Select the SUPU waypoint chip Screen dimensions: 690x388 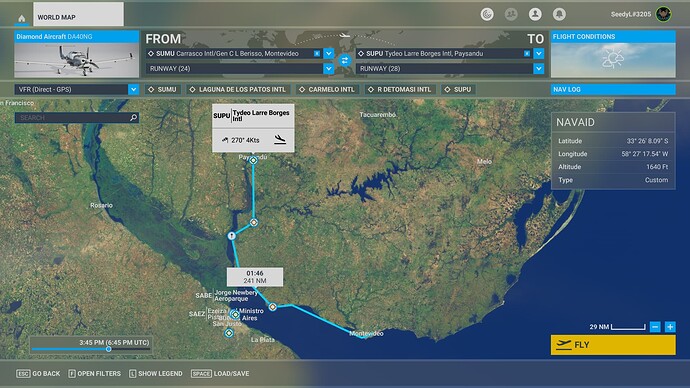pos(458,89)
